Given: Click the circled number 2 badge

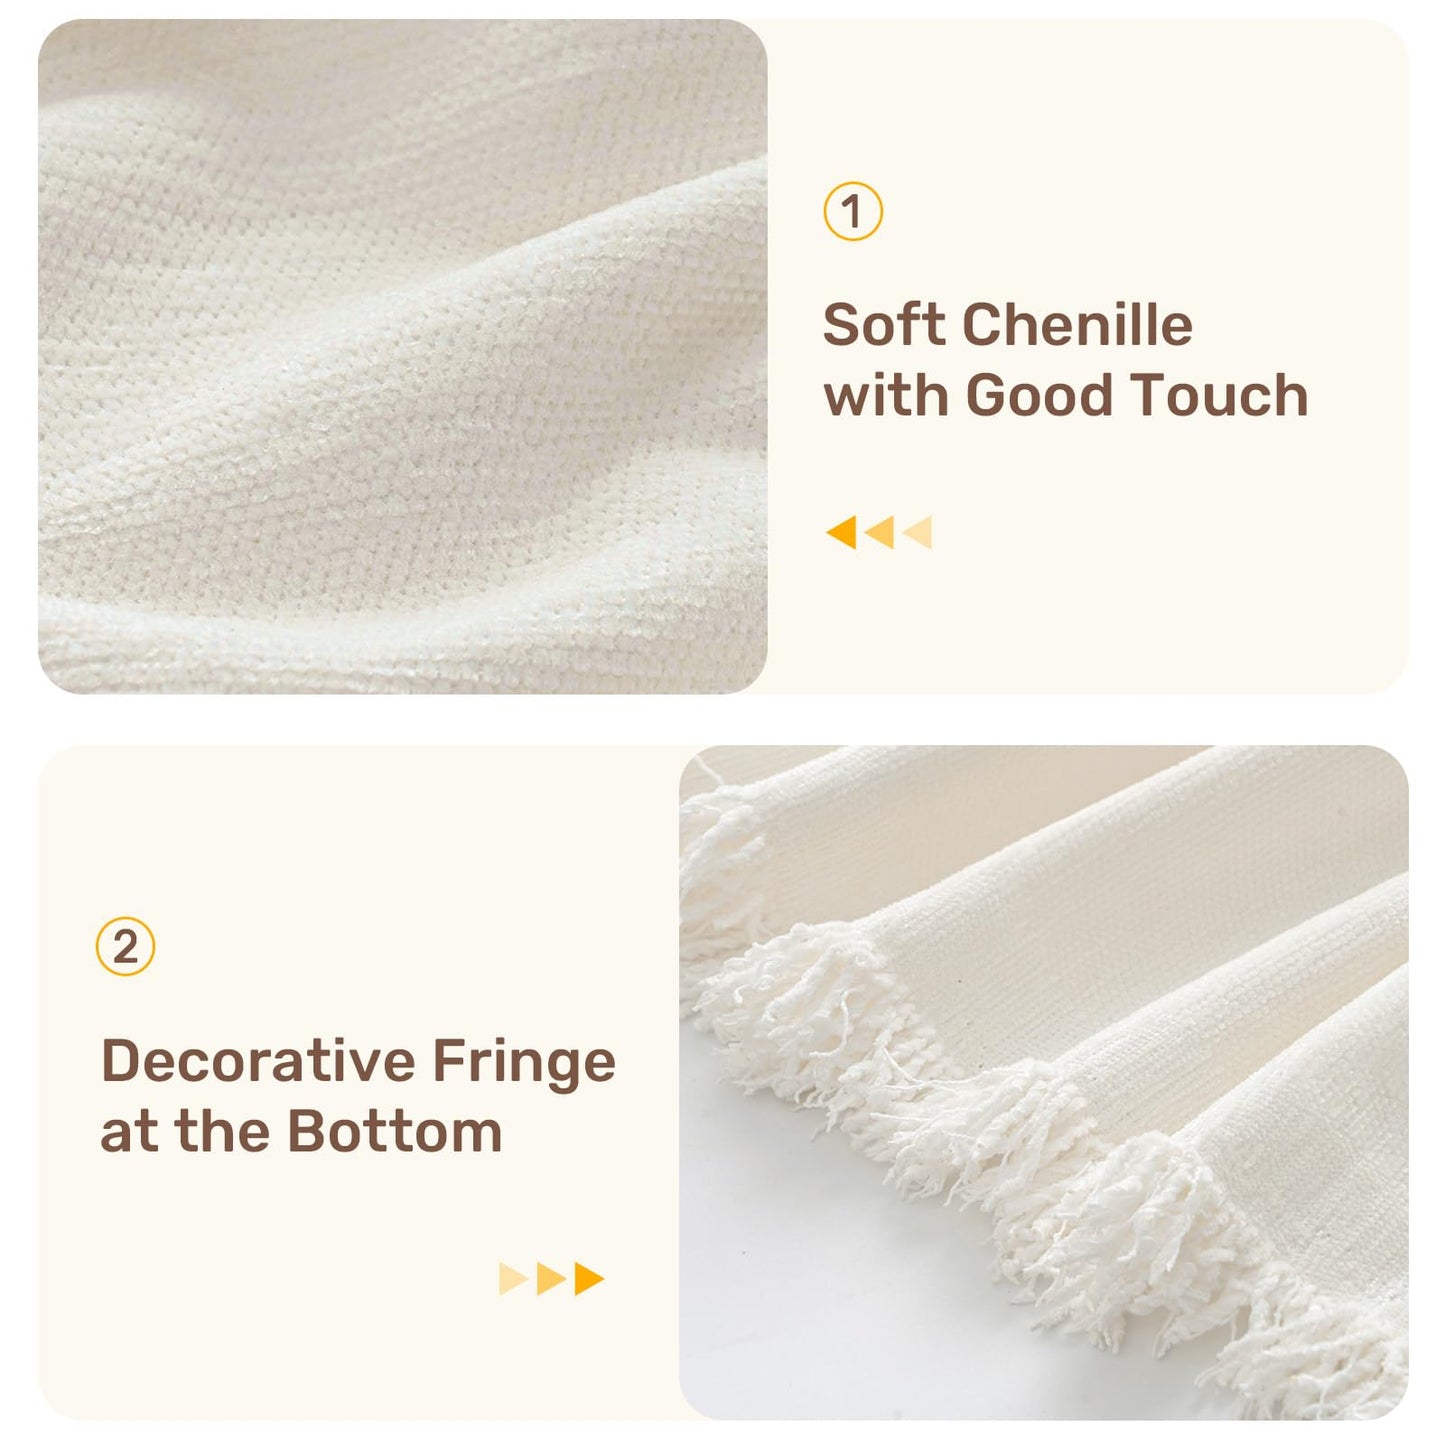Looking at the screenshot, I should click(x=126, y=947).
